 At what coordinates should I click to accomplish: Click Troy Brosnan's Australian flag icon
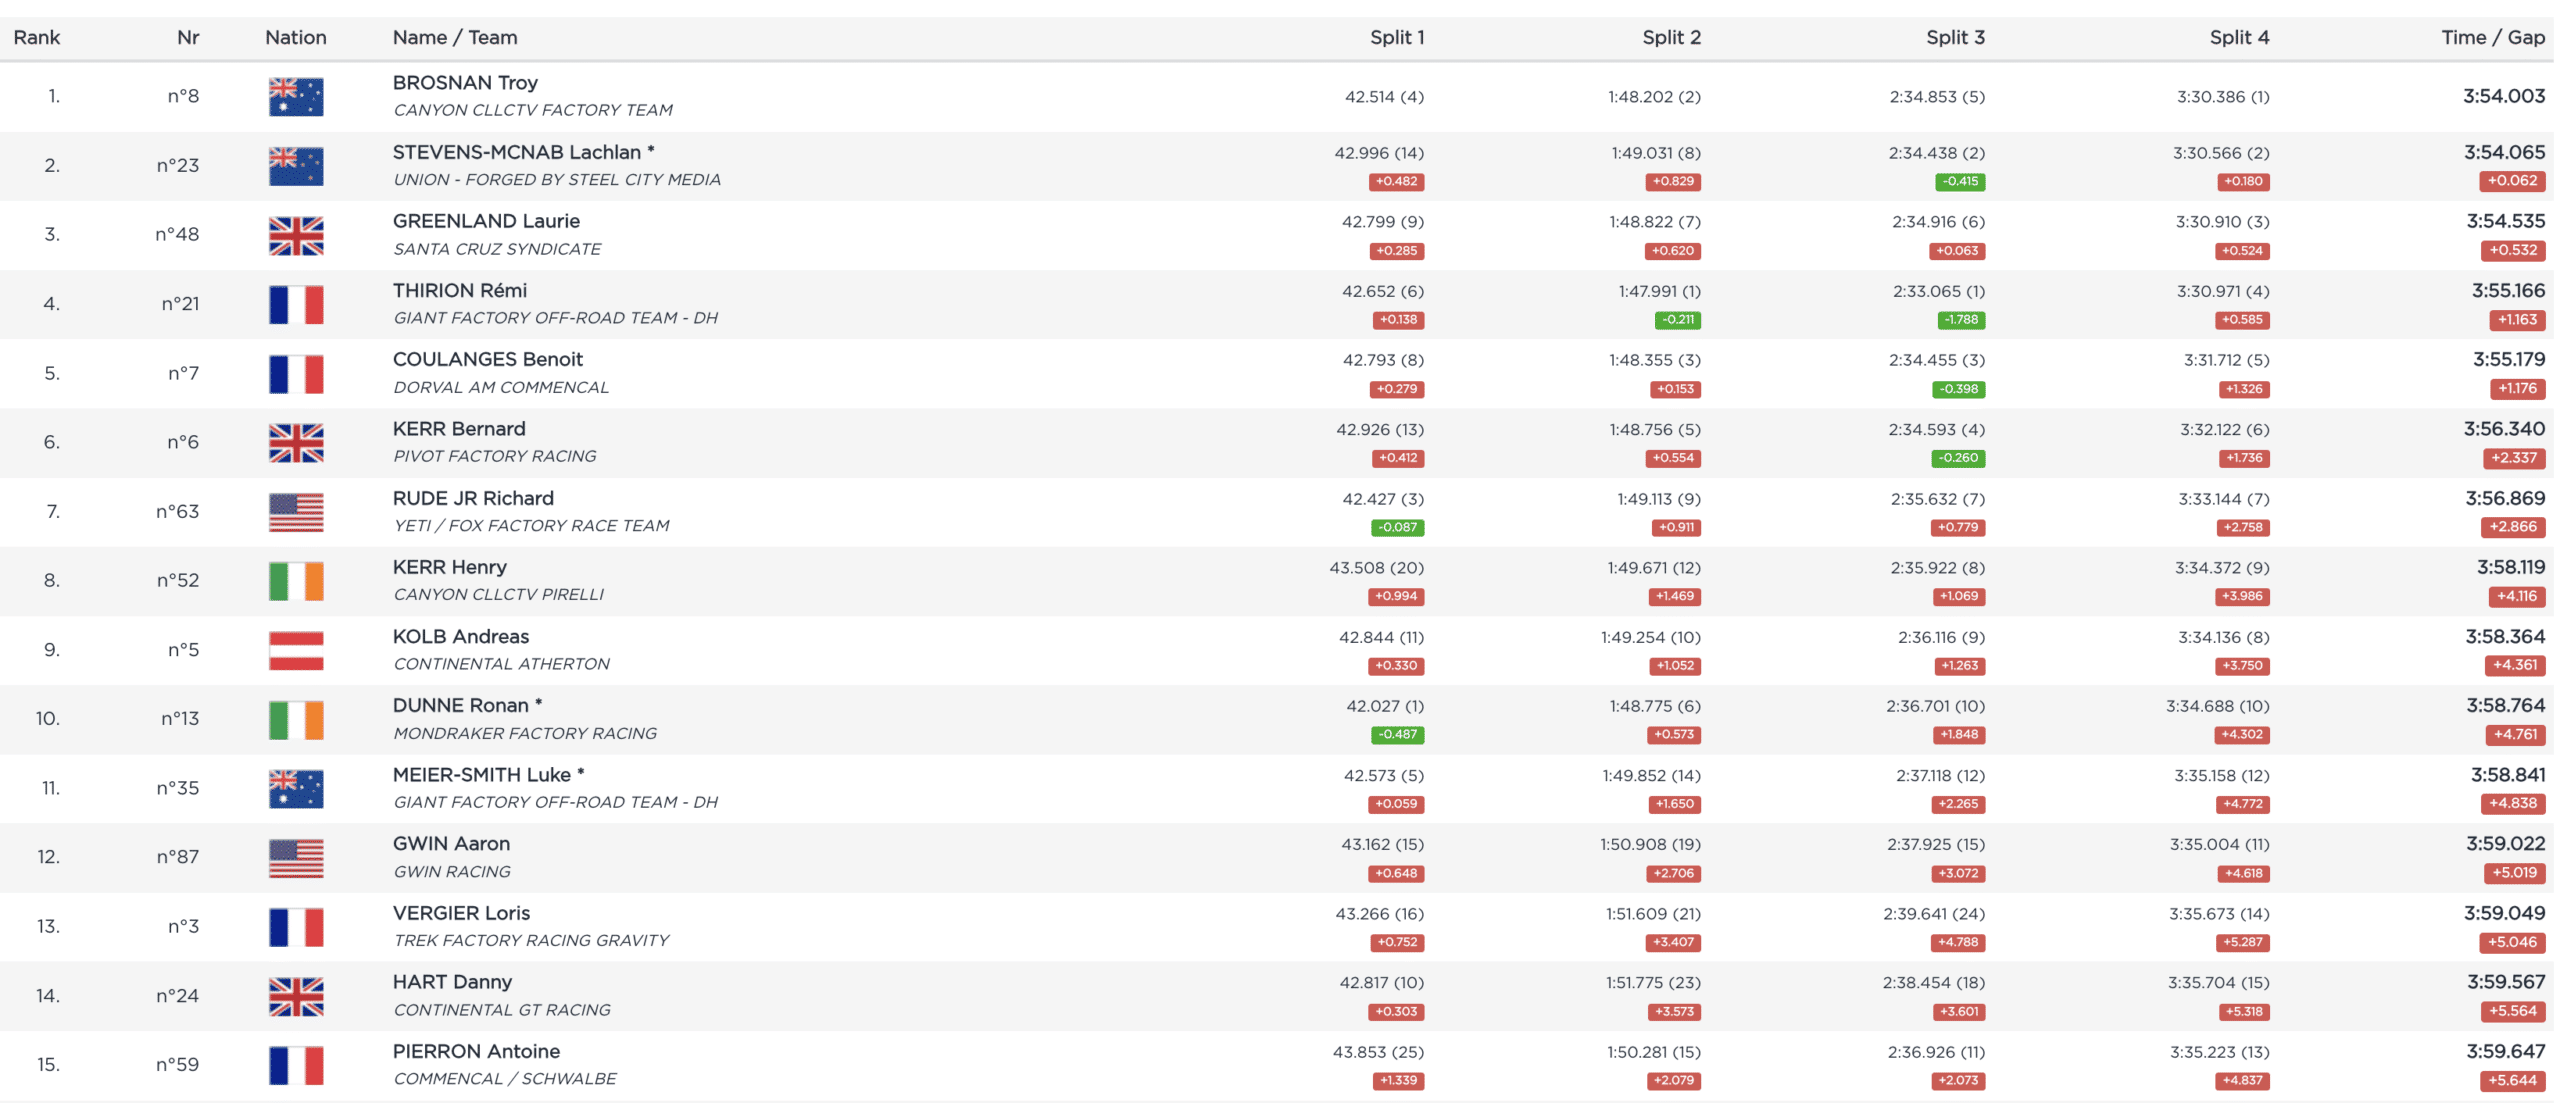tap(296, 97)
